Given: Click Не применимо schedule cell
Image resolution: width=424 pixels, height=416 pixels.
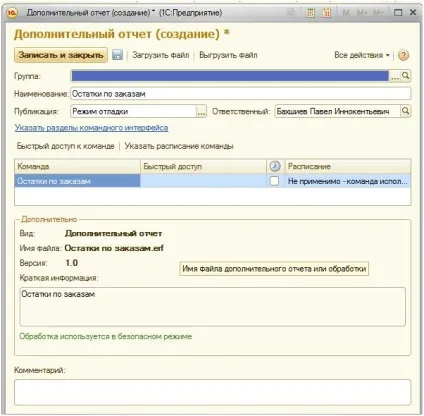Looking at the screenshot, I should tap(348, 181).
